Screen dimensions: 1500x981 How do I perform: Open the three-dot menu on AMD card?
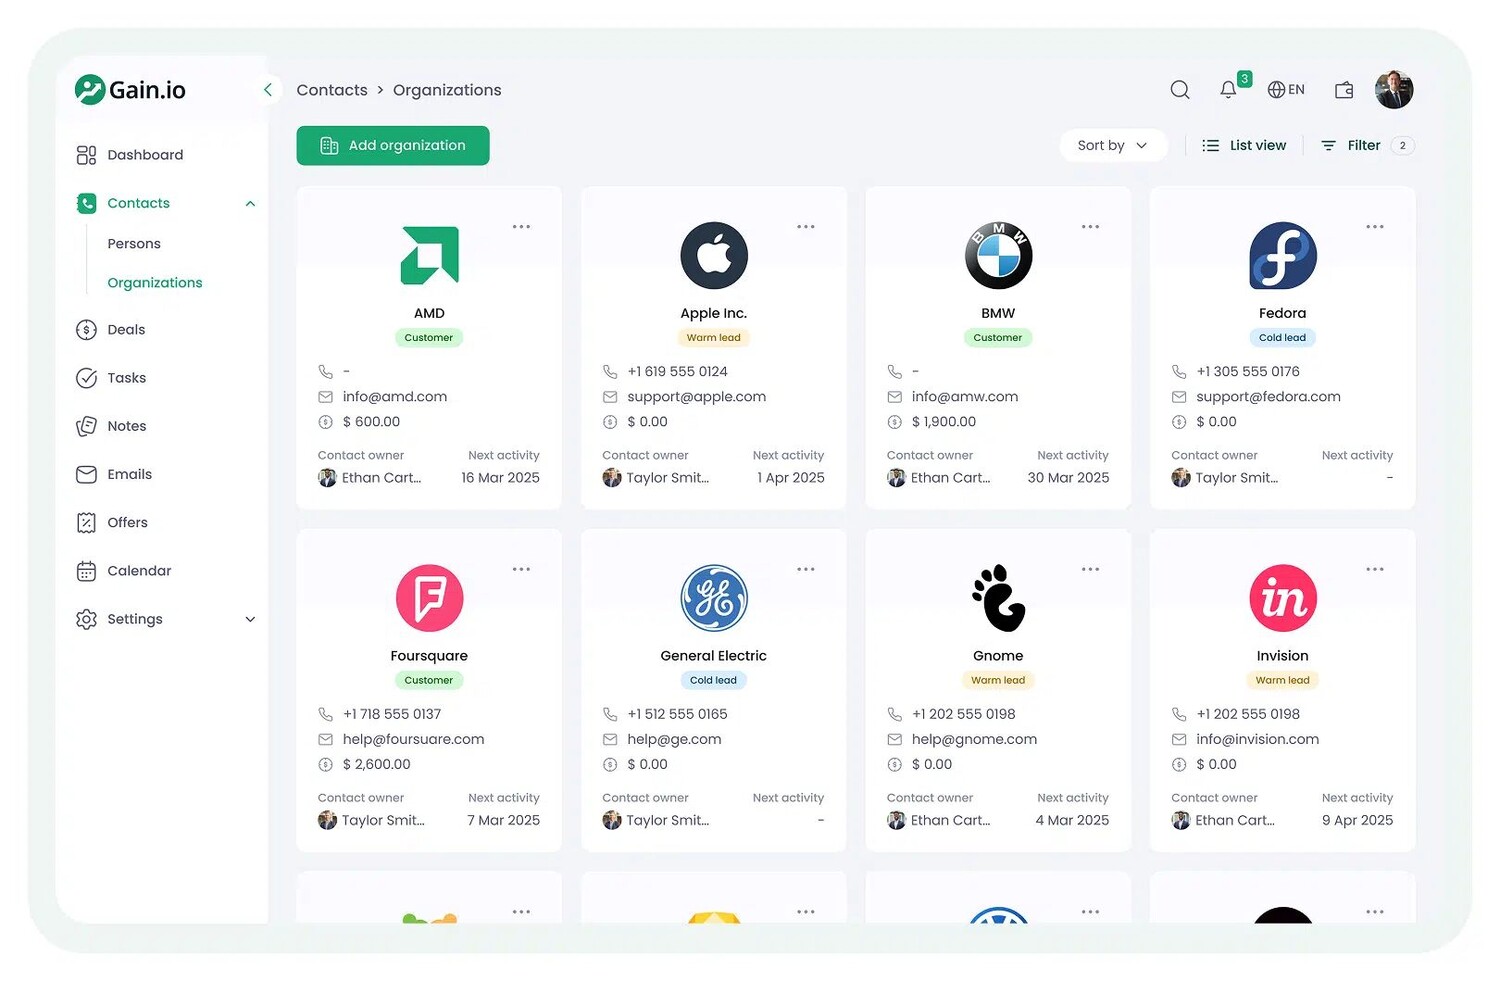click(x=521, y=227)
